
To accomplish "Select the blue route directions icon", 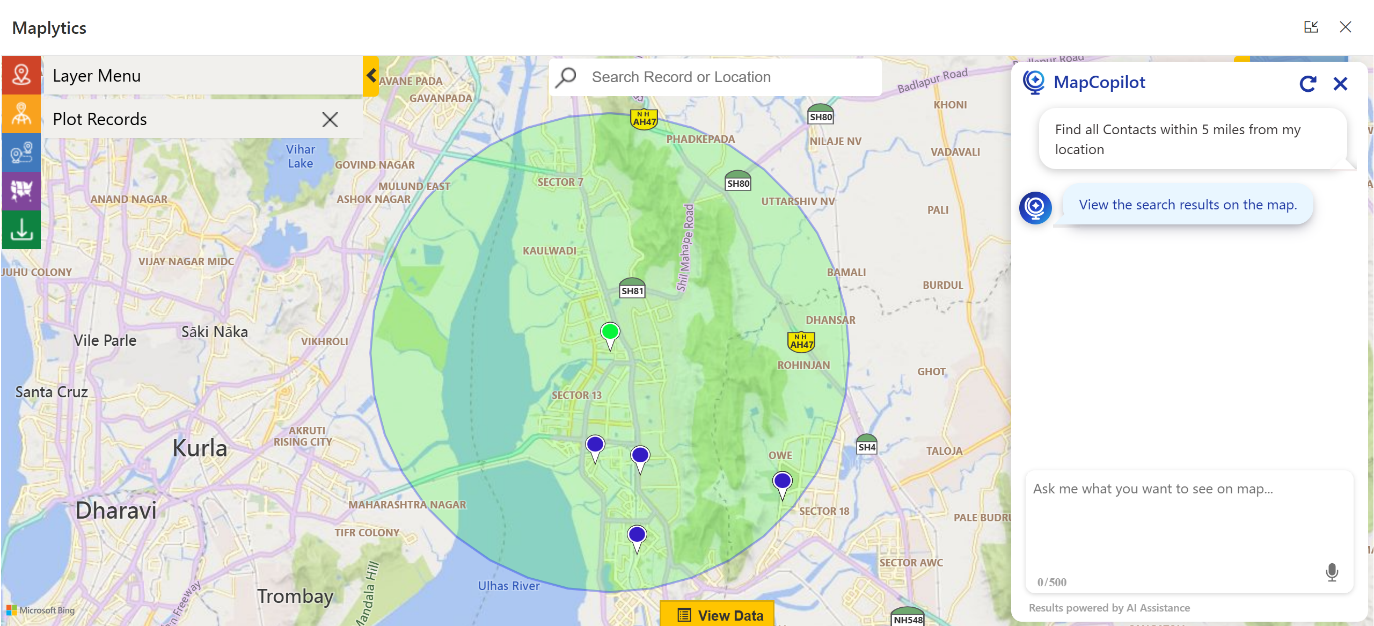I will pyautogui.click(x=21, y=153).
